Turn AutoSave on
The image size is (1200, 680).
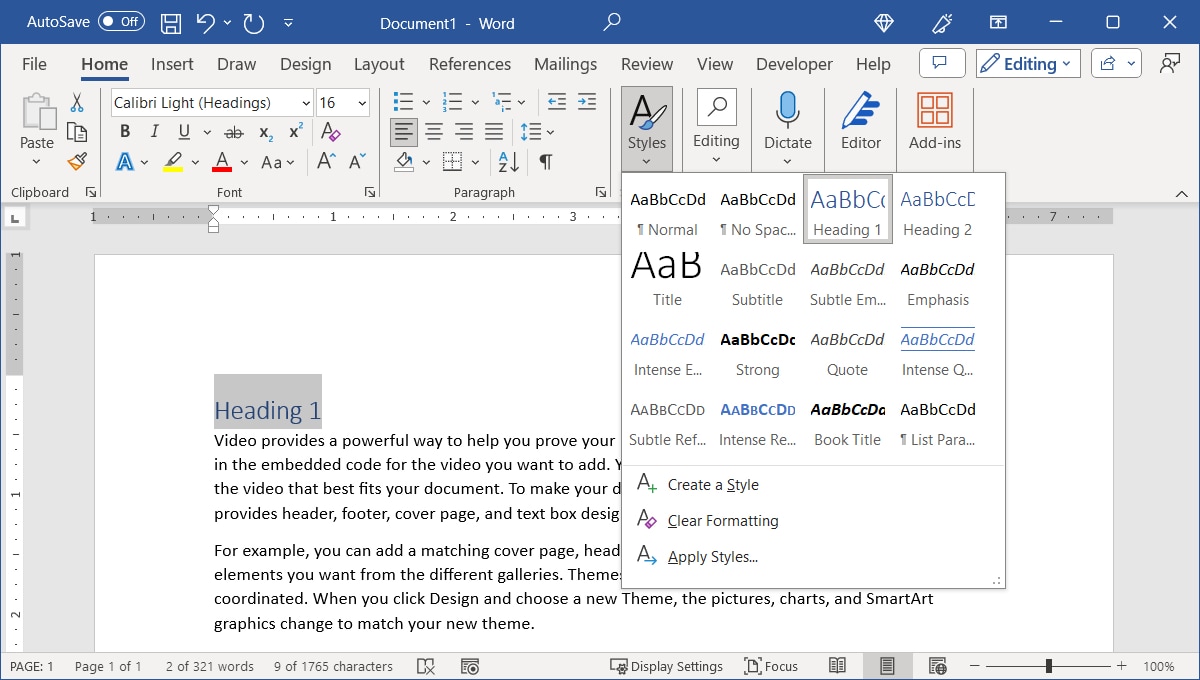119,21
